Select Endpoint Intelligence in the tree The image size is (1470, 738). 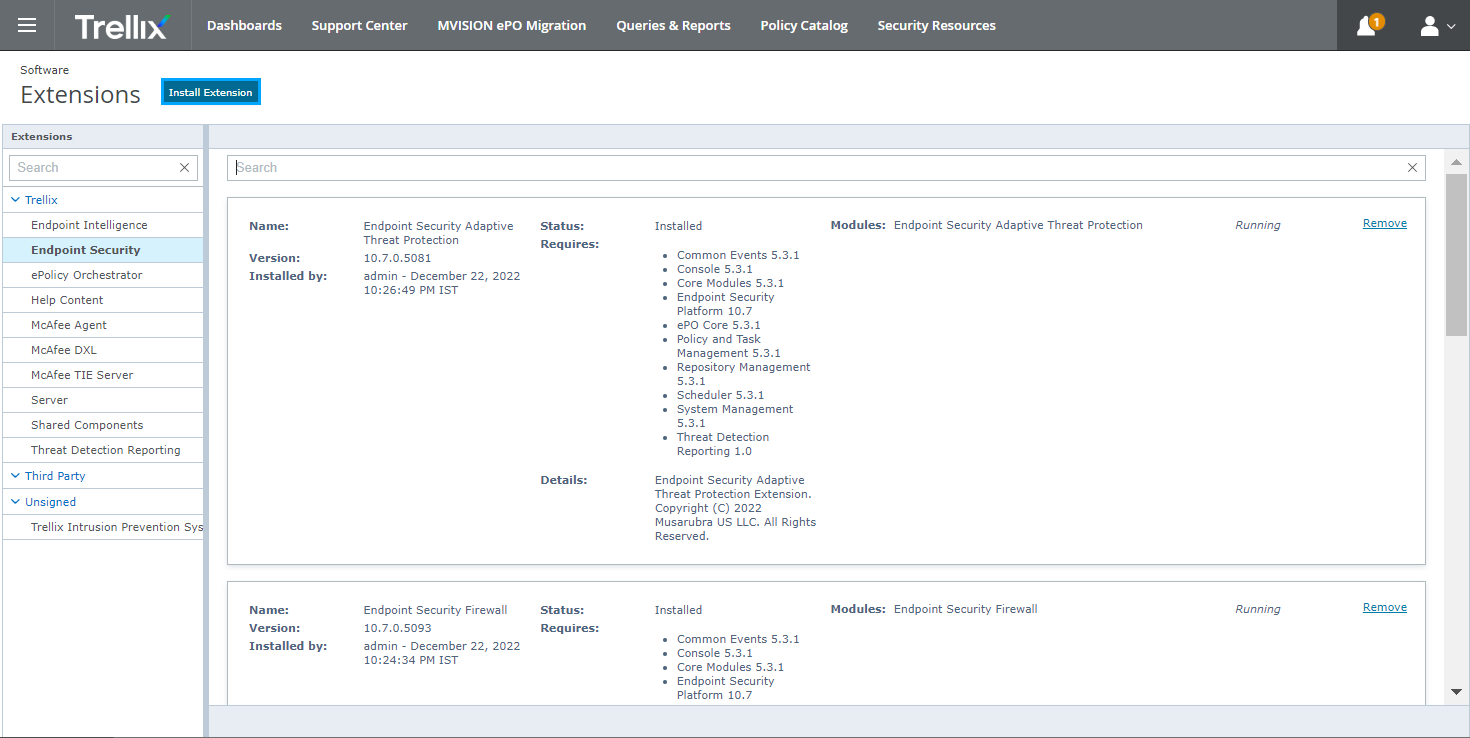pos(103,225)
